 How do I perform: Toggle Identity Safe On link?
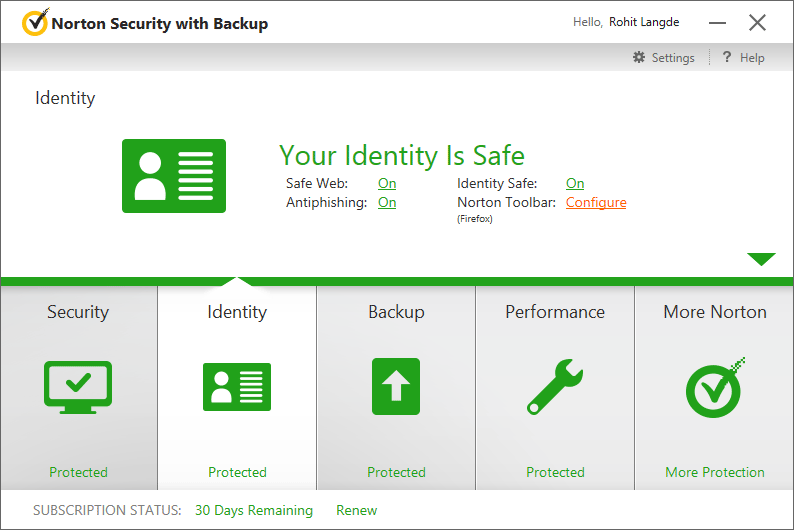pos(575,183)
